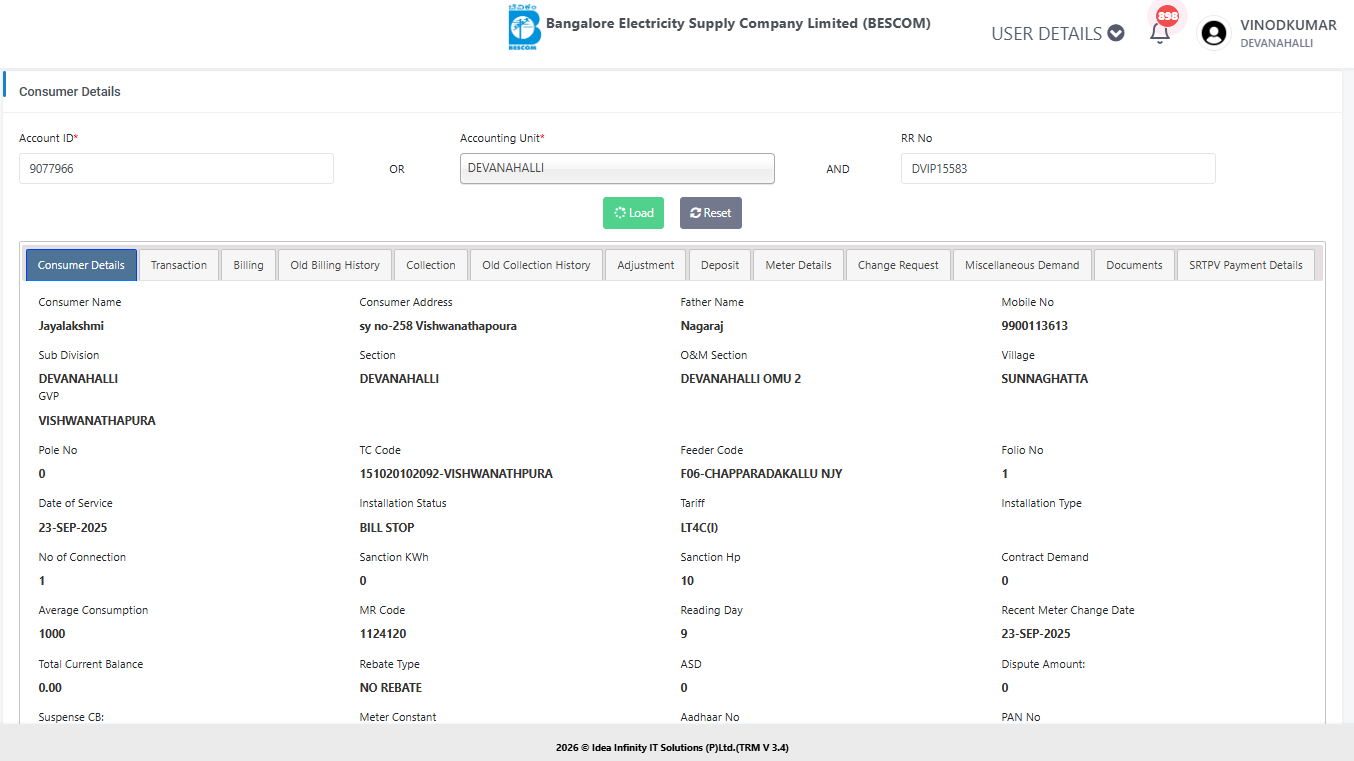1354x761 pixels.
Task: Select the Old Billing History tab
Action: (335, 265)
